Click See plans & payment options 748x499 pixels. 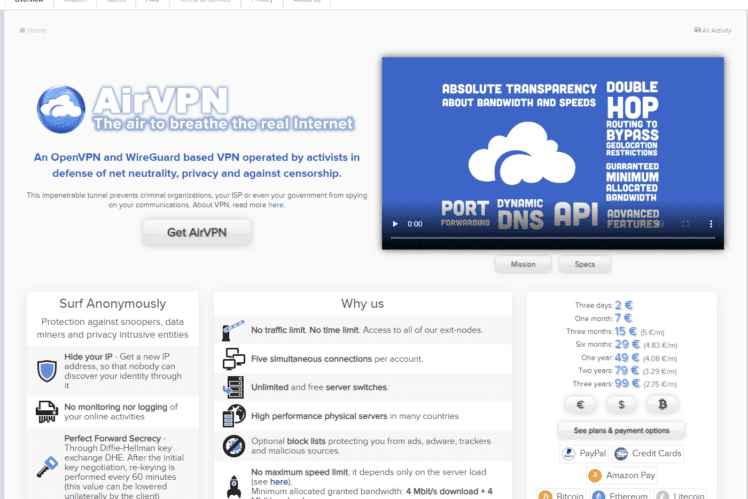pos(621,430)
